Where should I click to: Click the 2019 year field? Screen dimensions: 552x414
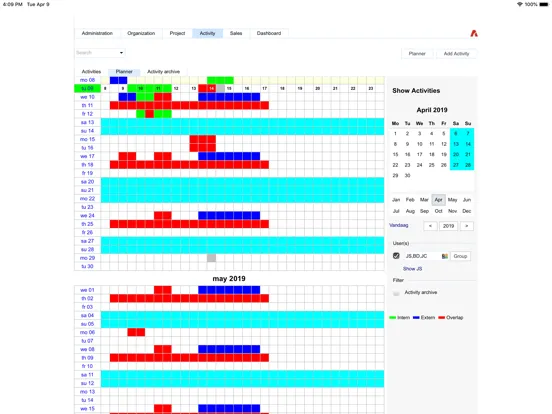click(x=448, y=226)
